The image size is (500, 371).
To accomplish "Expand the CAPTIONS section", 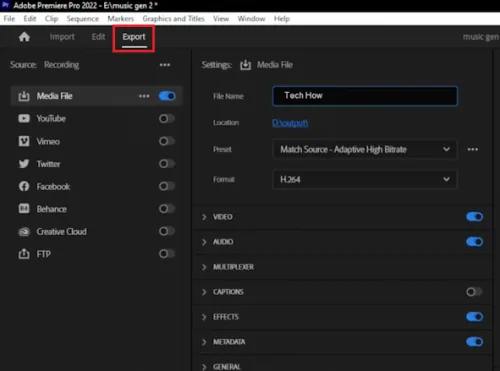I will pos(204,292).
